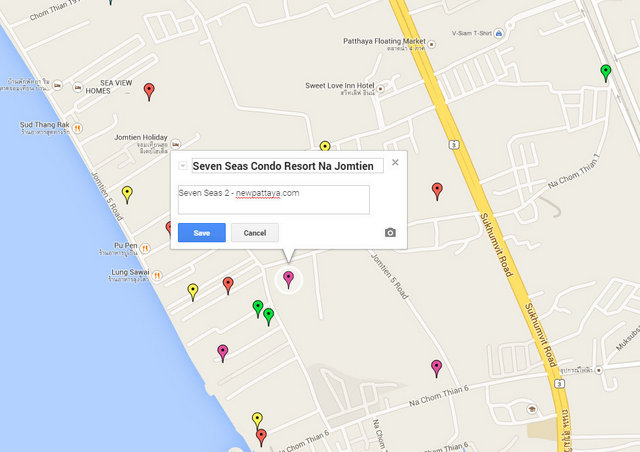Select the circled magenta marker below the popup
This screenshot has height=452, width=640.
pos(288,280)
